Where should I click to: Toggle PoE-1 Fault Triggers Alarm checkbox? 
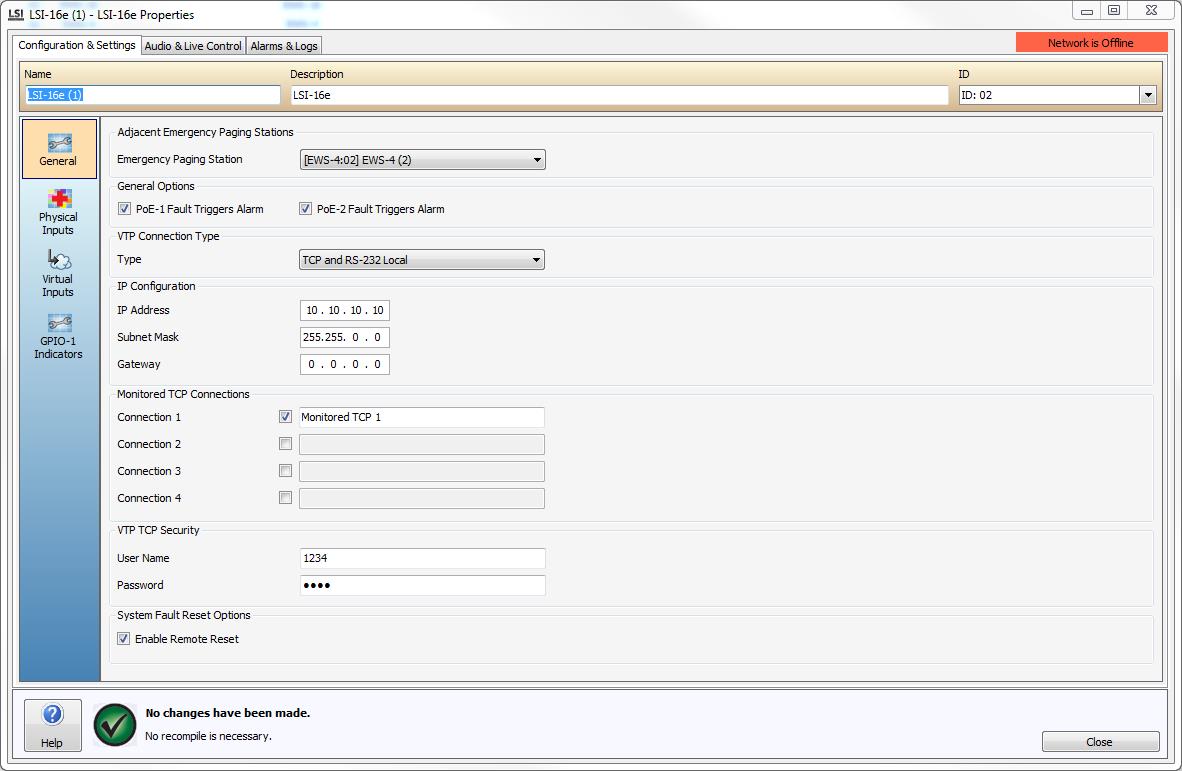click(x=124, y=209)
